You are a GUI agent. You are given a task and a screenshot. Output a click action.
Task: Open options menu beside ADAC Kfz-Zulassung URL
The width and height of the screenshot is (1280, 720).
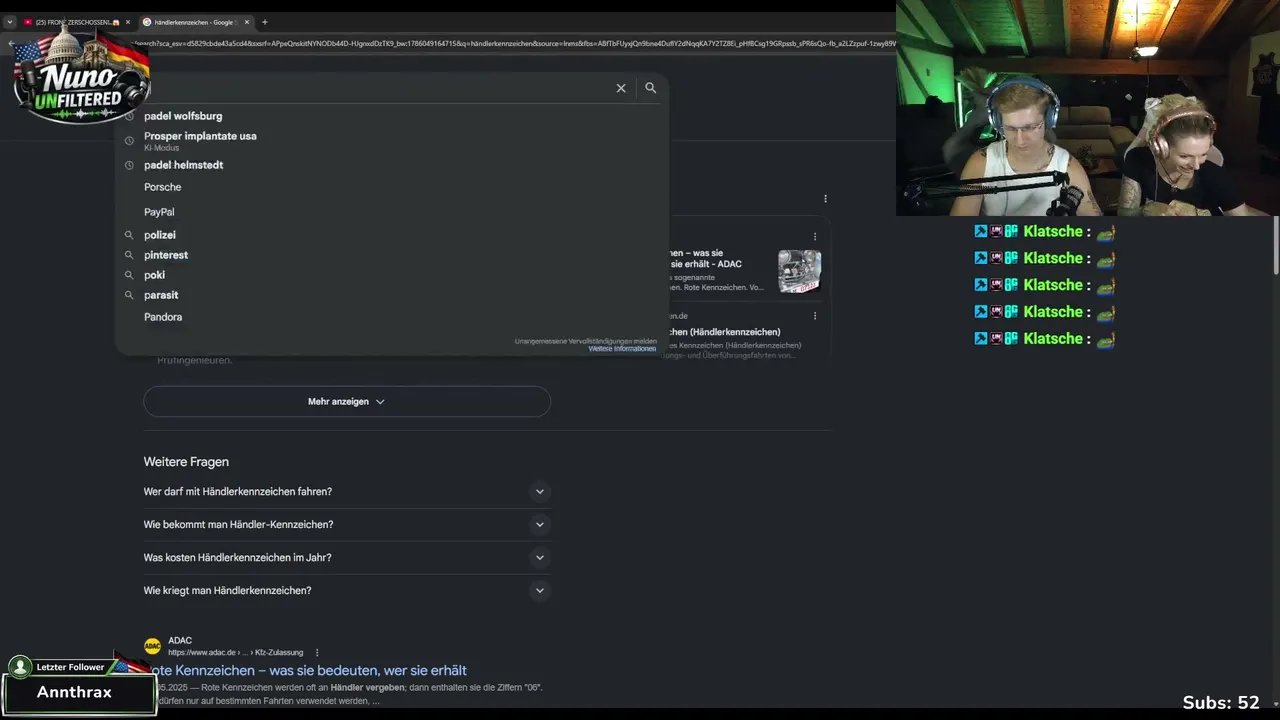[x=317, y=653]
